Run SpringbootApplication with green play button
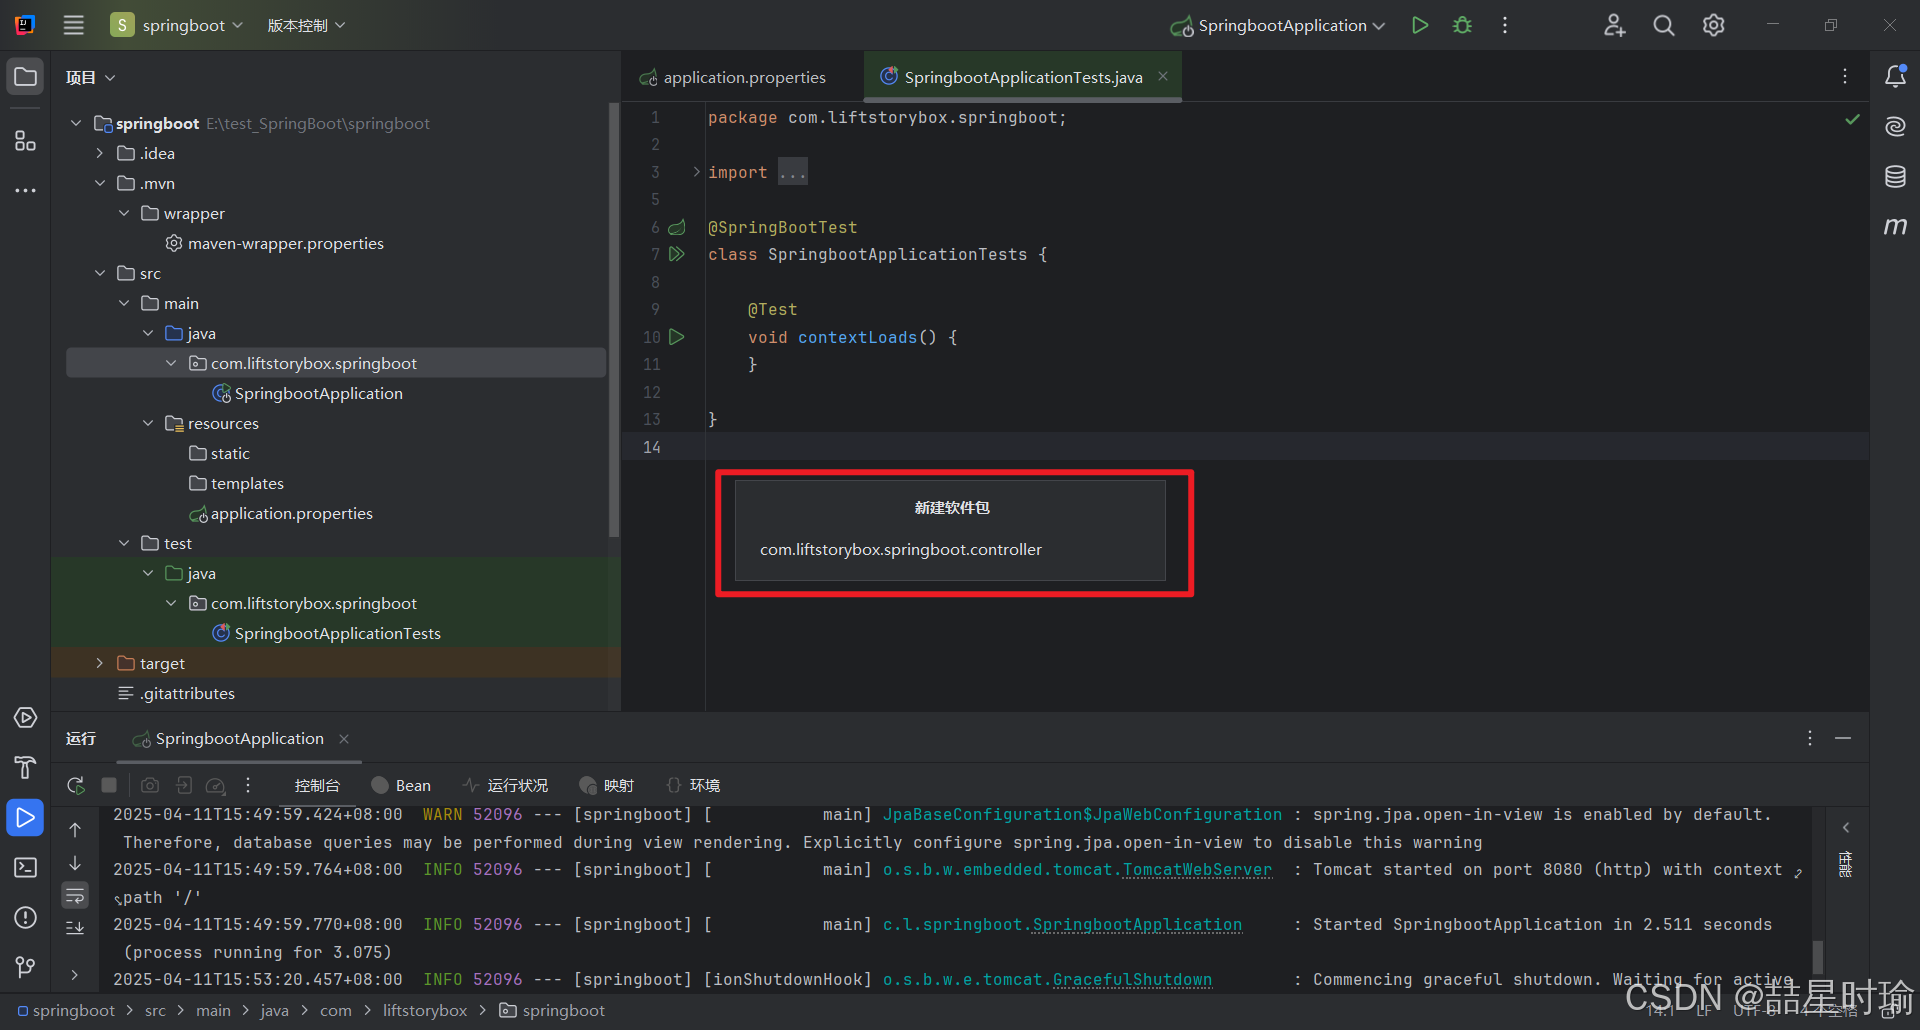The image size is (1920, 1030). 1419,25
